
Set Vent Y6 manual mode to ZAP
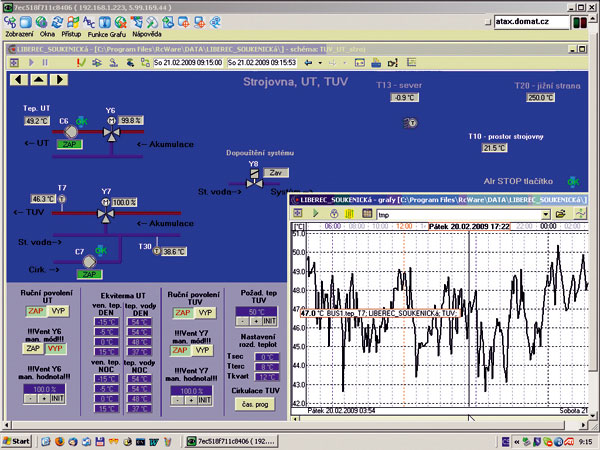[31, 348]
